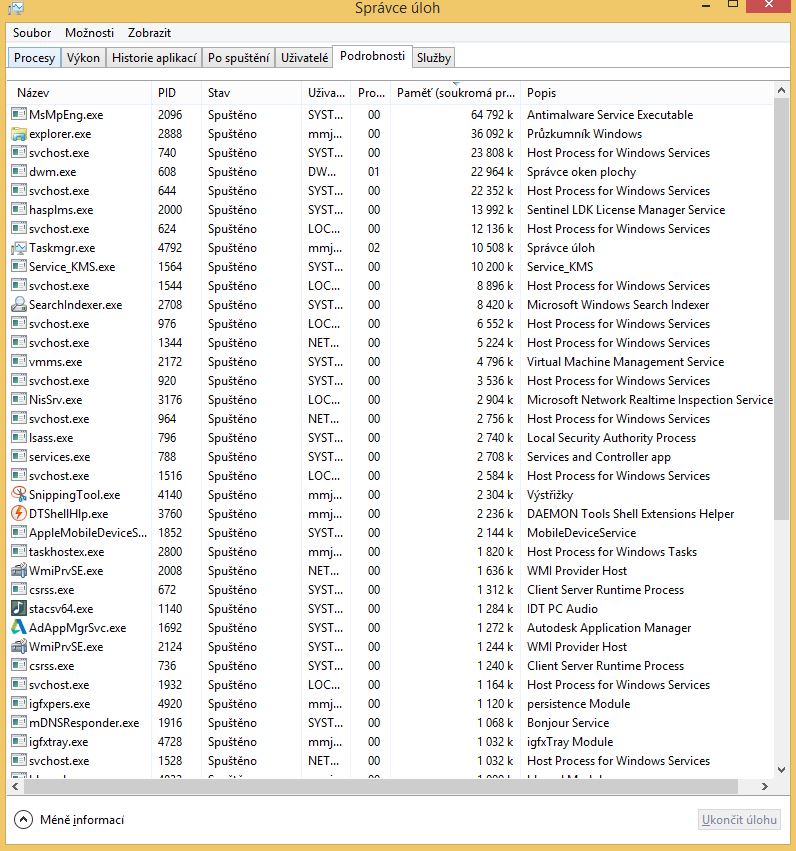Click description Local Security Authority Process
Viewport: 796px width, 851px height.
tap(611, 437)
